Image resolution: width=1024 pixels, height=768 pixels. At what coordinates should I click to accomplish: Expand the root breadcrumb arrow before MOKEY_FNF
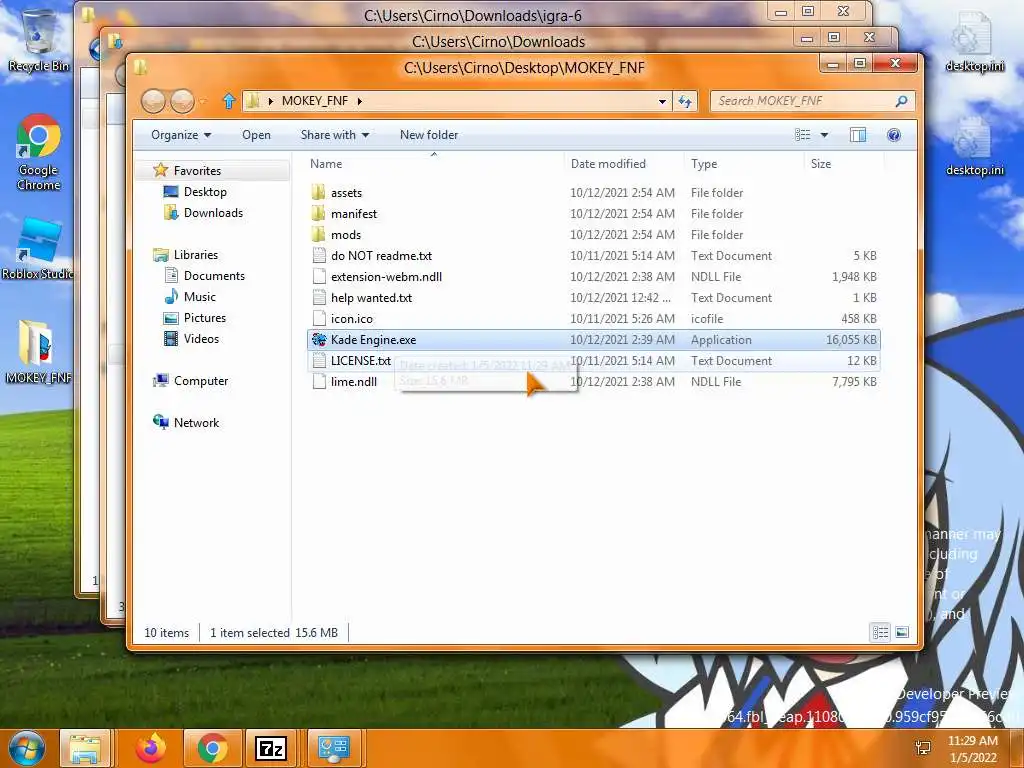click(270, 101)
